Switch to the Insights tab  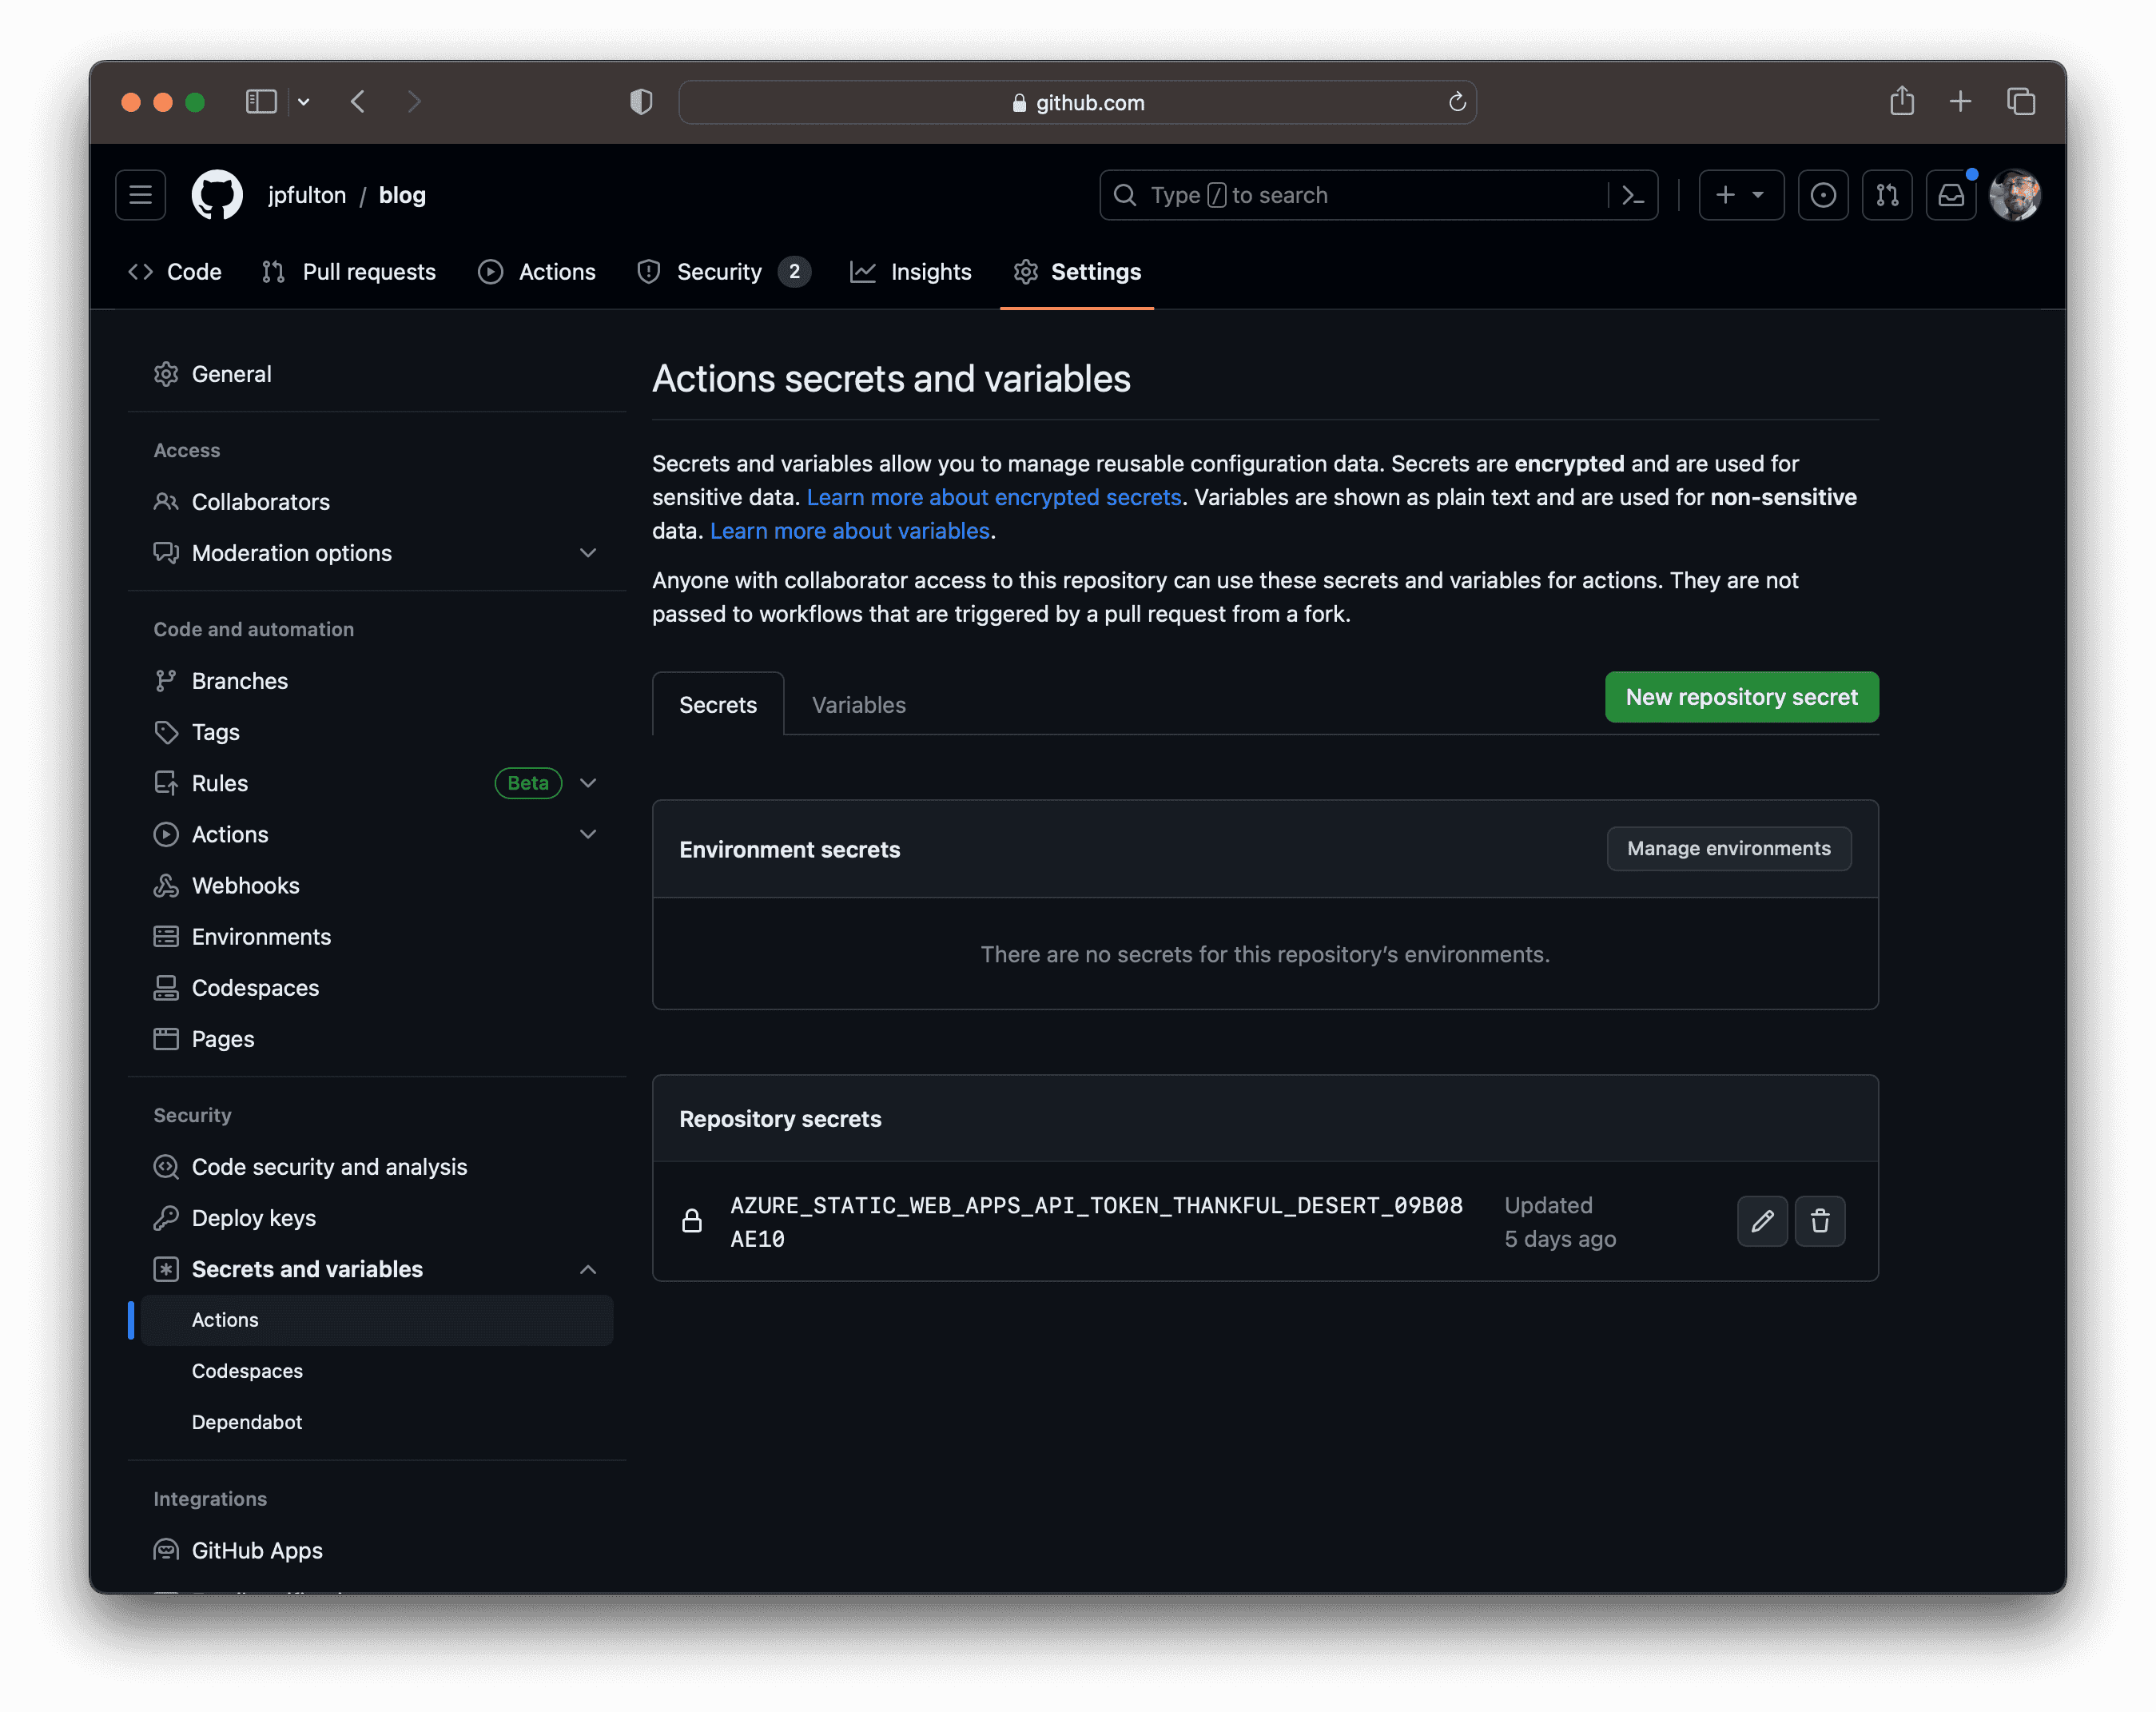911,272
